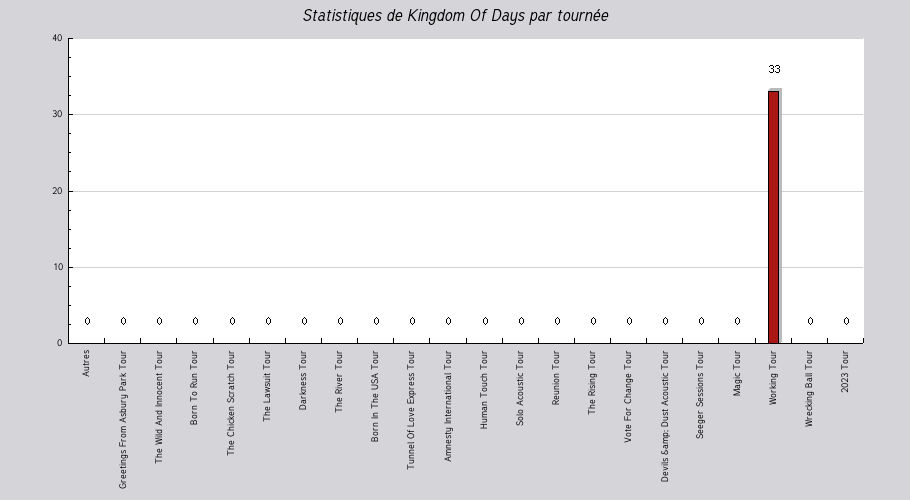Screen dimensions: 910x500
Task: Click the 2023 Tour axis label
Action: 844,371
